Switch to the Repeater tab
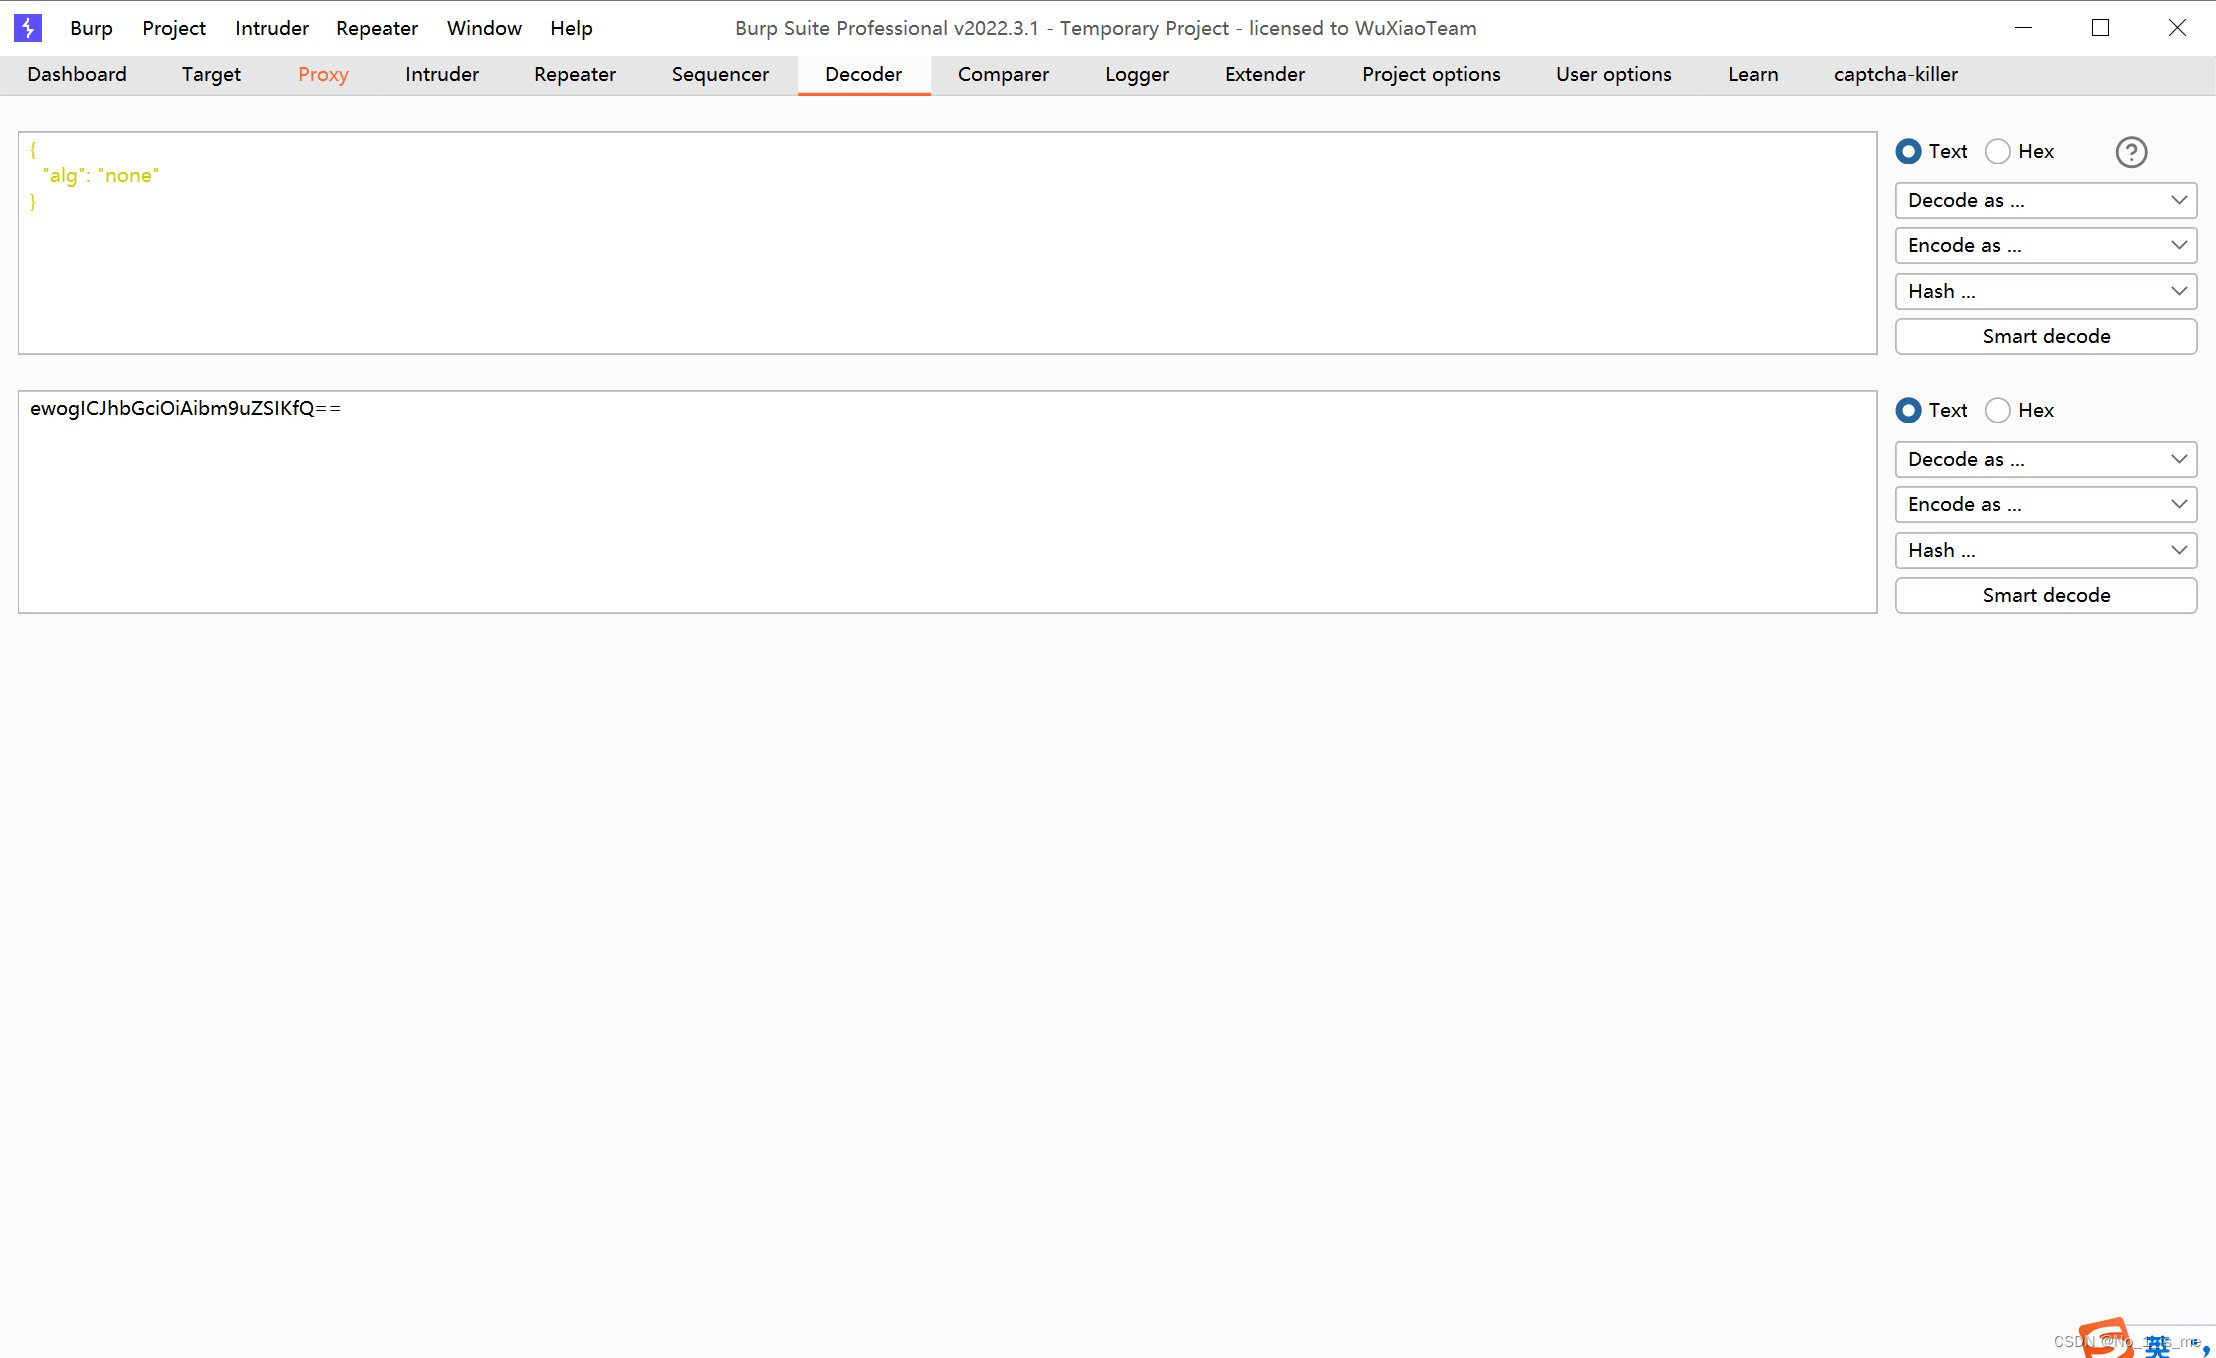2216x1358 pixels. point(574,74)
